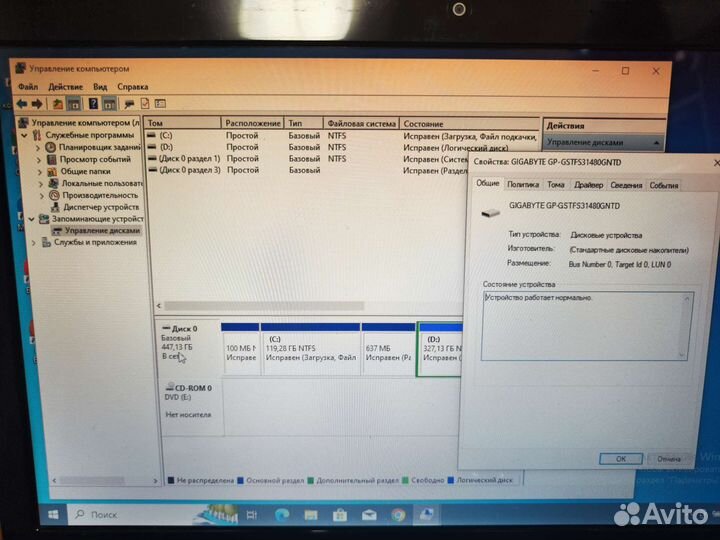Switch to the Драйвер tab
The height and width of the screenshot is (540, 720).
(588, 185)
